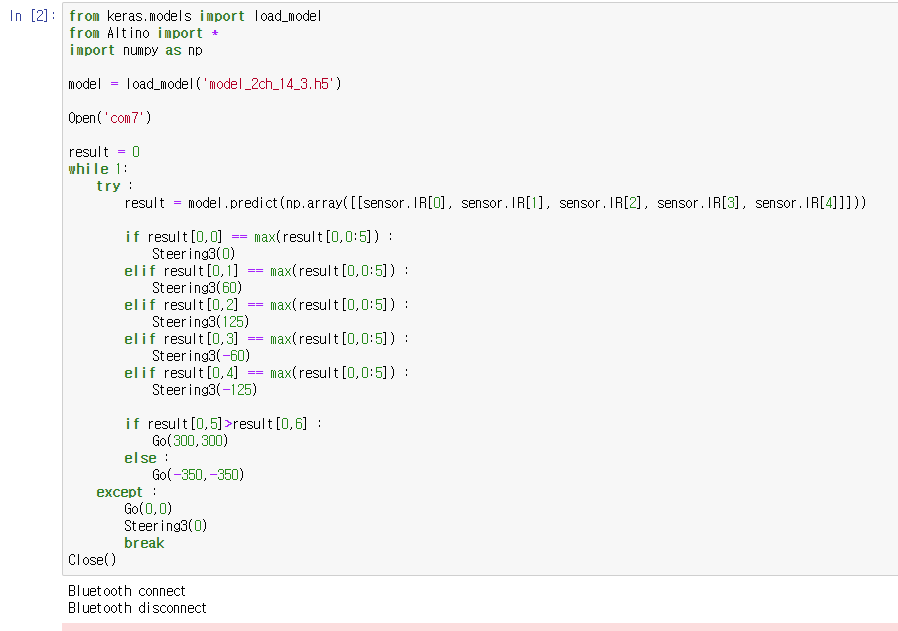
Task: Click the Steering3(0) line under the if
Action: (194, 254)
